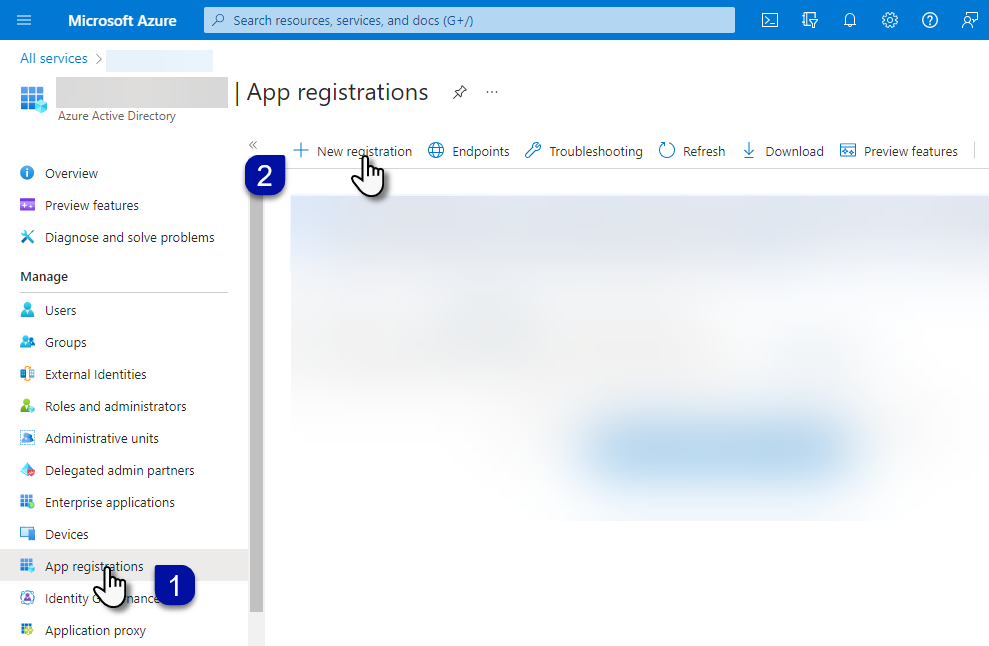Collapse the side menu with double chevron
989x646 pixels.
click(253, 145)
